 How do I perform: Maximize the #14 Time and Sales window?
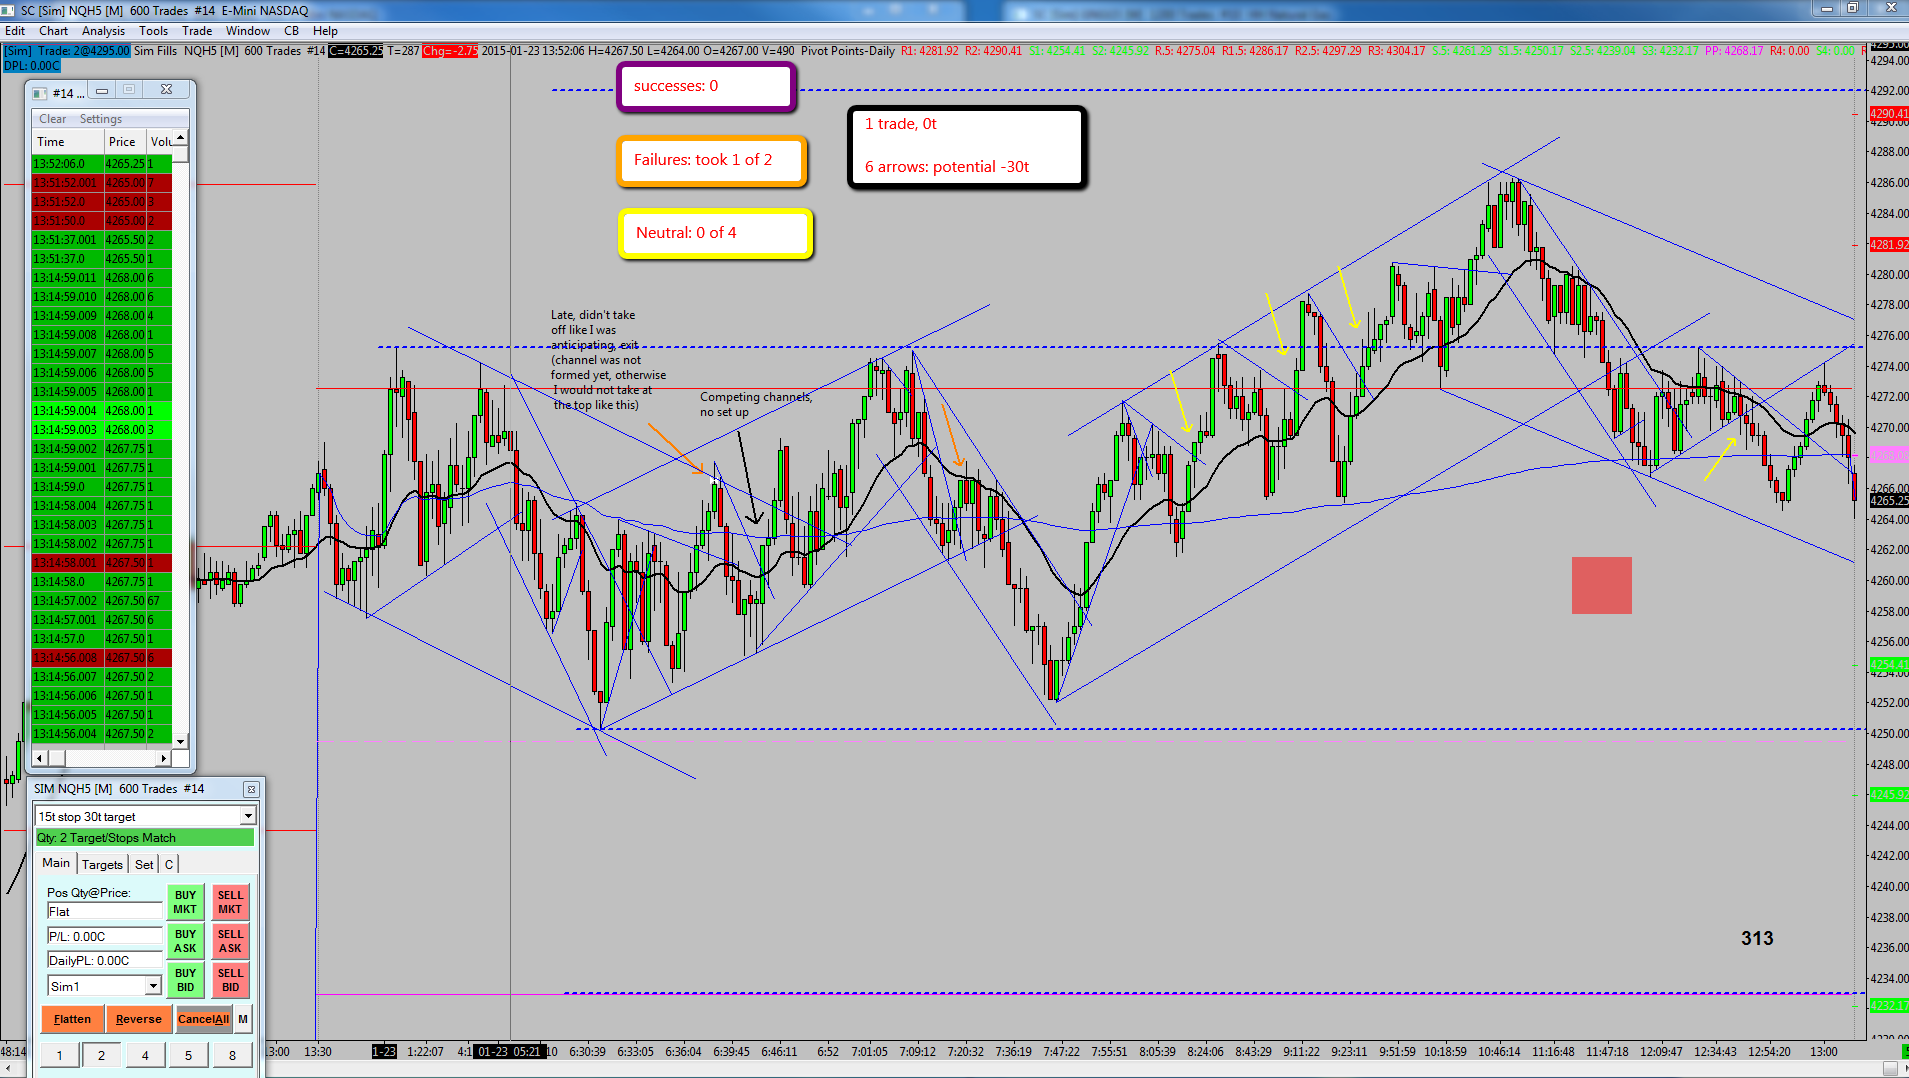(129, 90)
